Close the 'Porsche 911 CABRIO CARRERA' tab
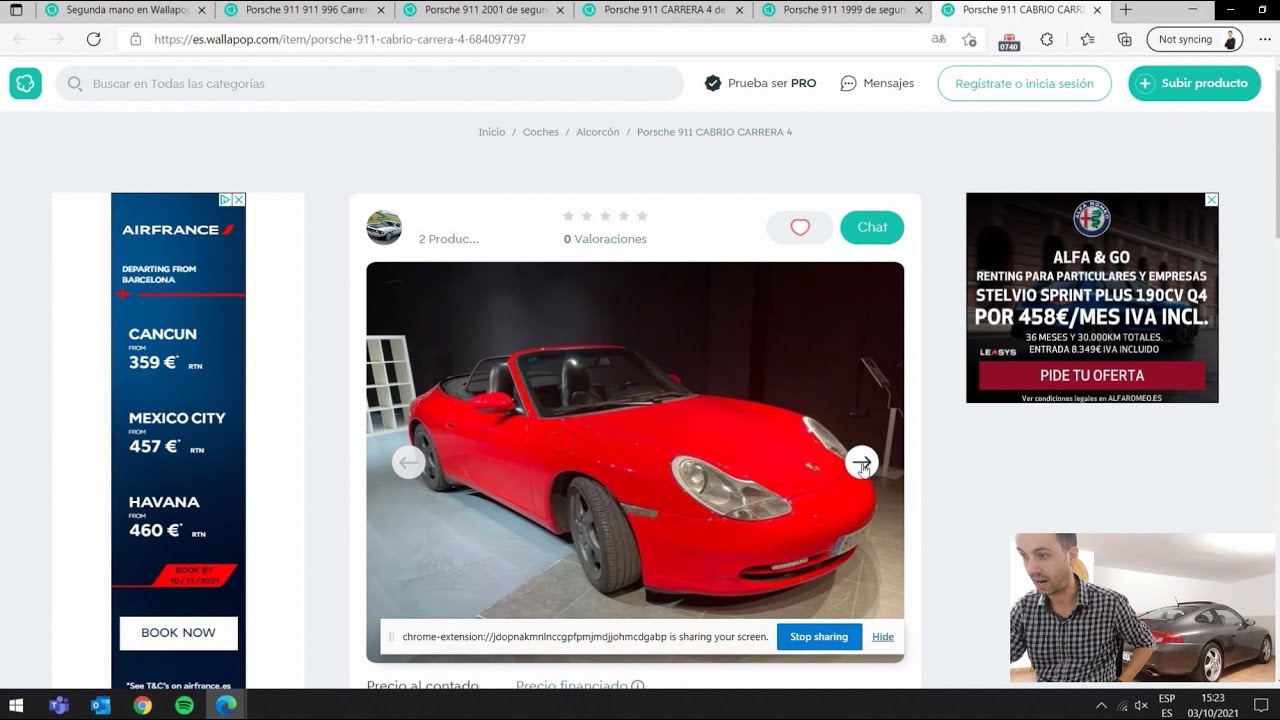The image size is (1280, 720). [x=1098, y=10]
